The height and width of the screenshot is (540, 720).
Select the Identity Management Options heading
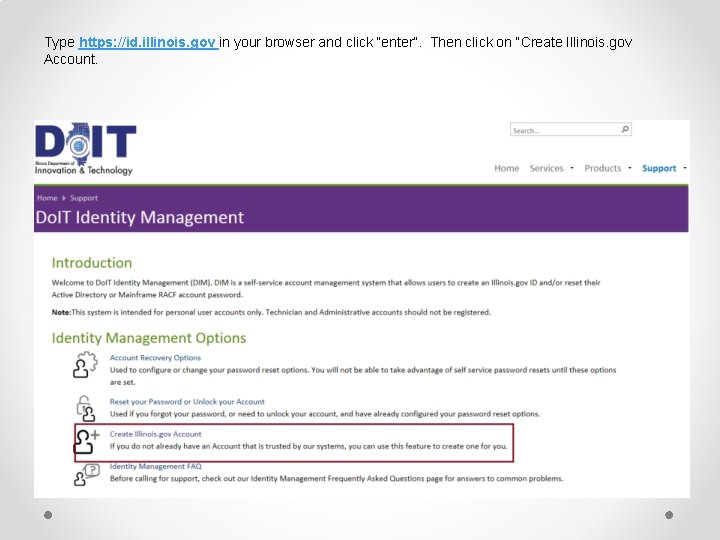[149, 338]
